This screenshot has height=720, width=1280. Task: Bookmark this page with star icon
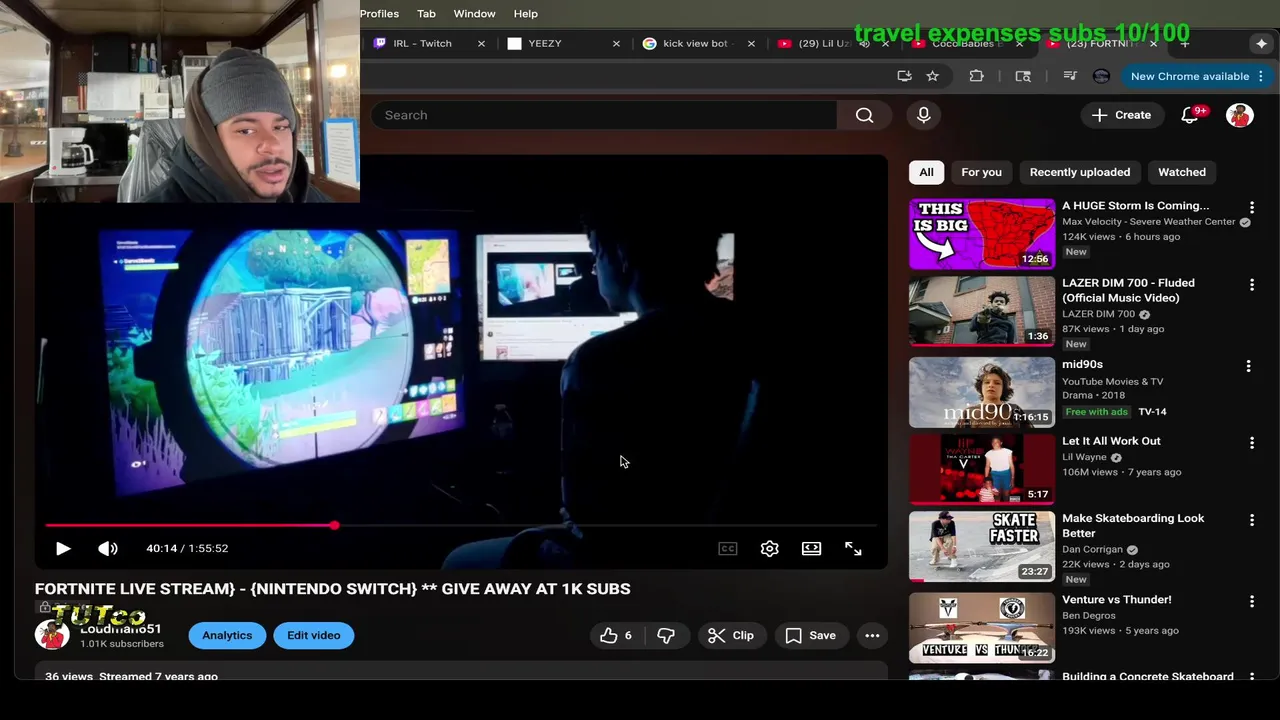(932, 76)
